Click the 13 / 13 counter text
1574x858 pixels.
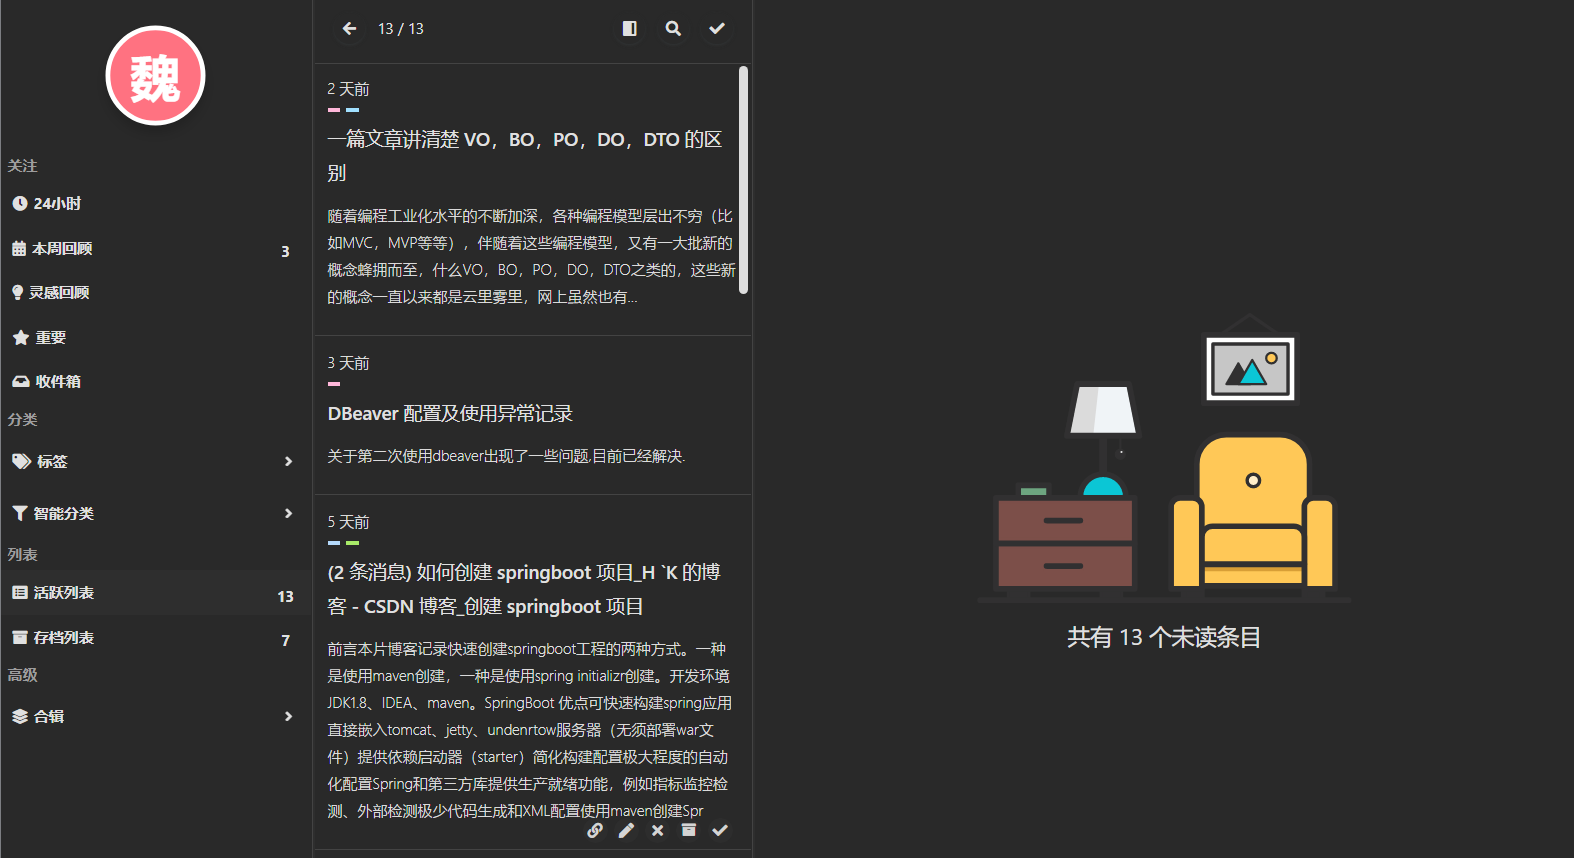pyautogui.click(x=401, y=29)
